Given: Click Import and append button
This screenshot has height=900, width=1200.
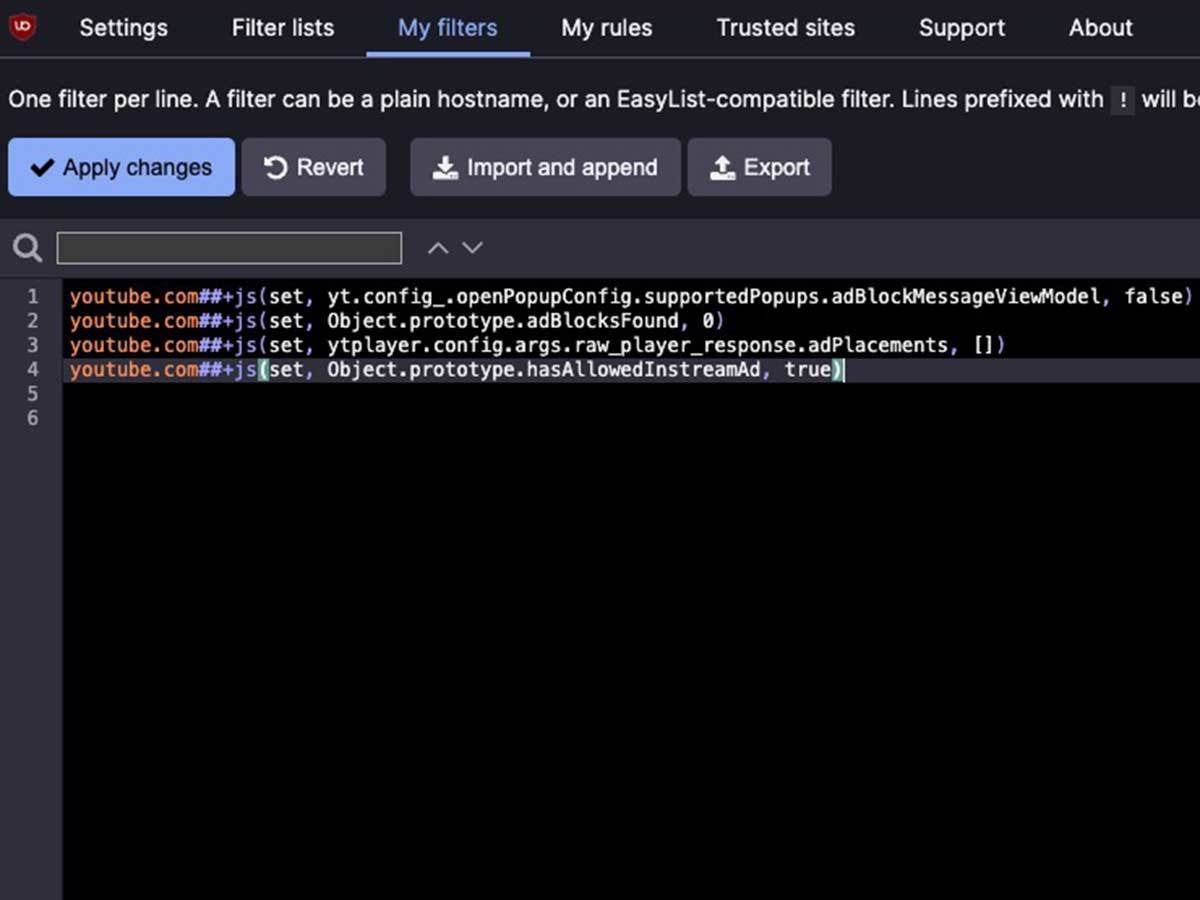Looking at the screenshot, I should (x=545, y=167).
